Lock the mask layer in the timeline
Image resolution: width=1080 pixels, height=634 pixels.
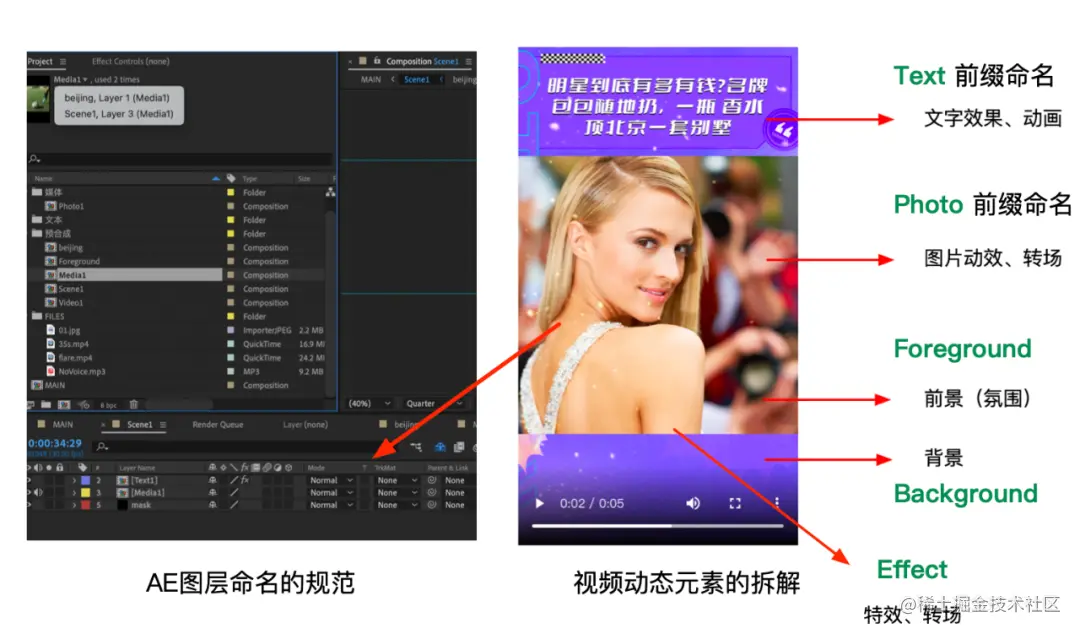point(59,505)
